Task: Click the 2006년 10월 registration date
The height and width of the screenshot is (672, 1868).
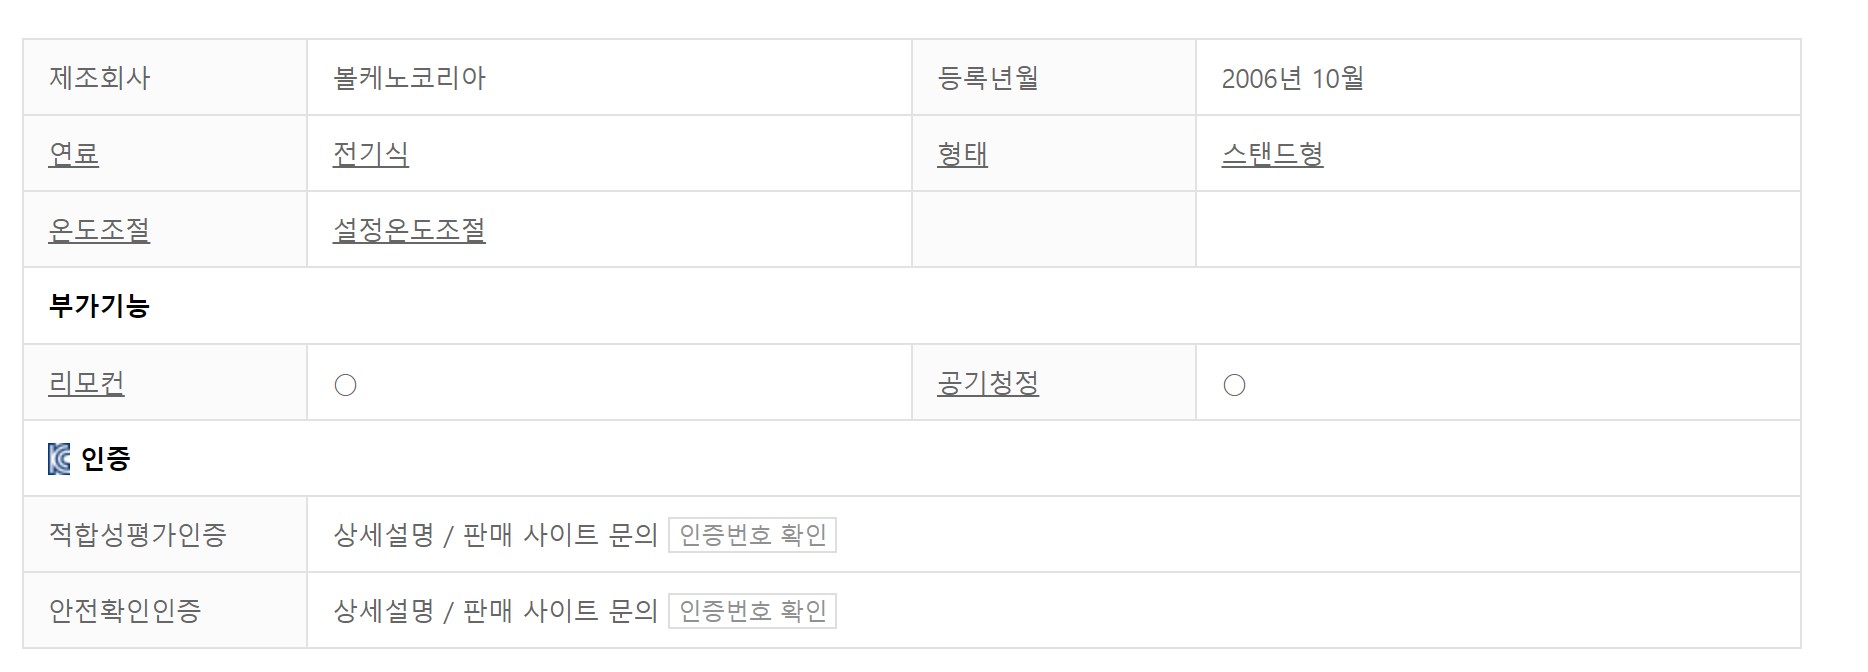Action: pos(1292,78)
